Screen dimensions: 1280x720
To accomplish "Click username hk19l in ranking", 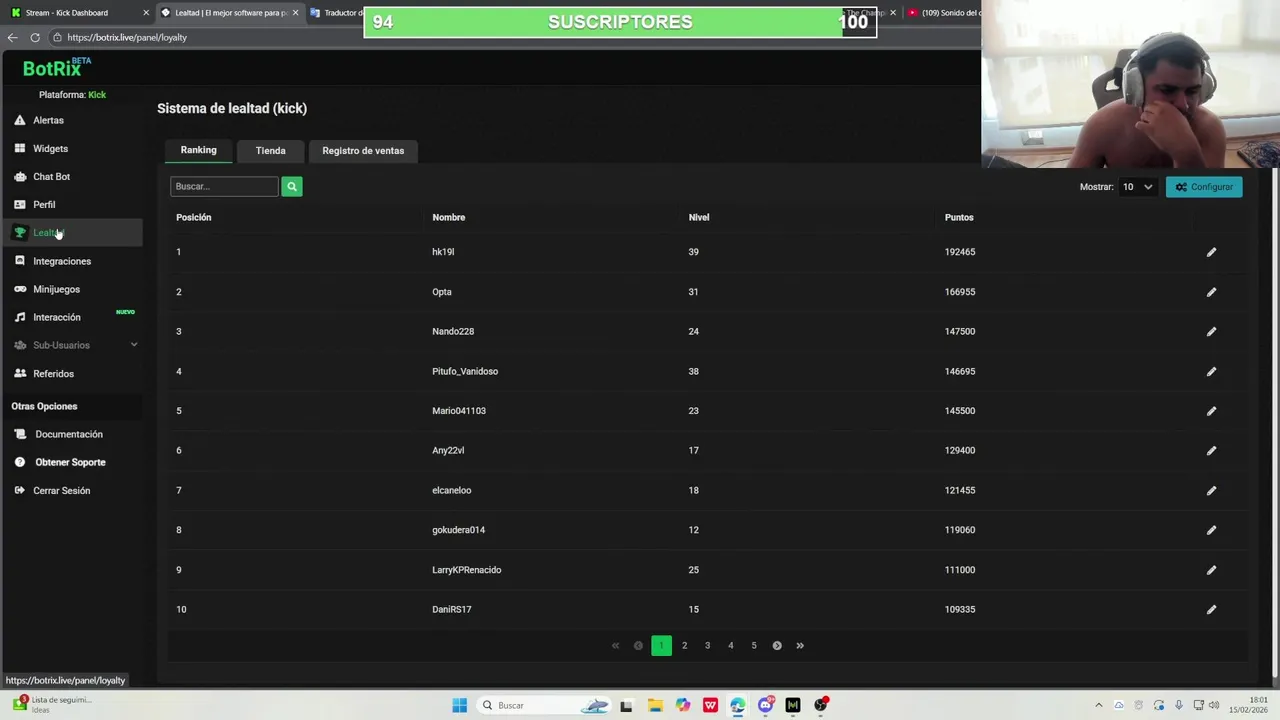I will pos(443,252).
